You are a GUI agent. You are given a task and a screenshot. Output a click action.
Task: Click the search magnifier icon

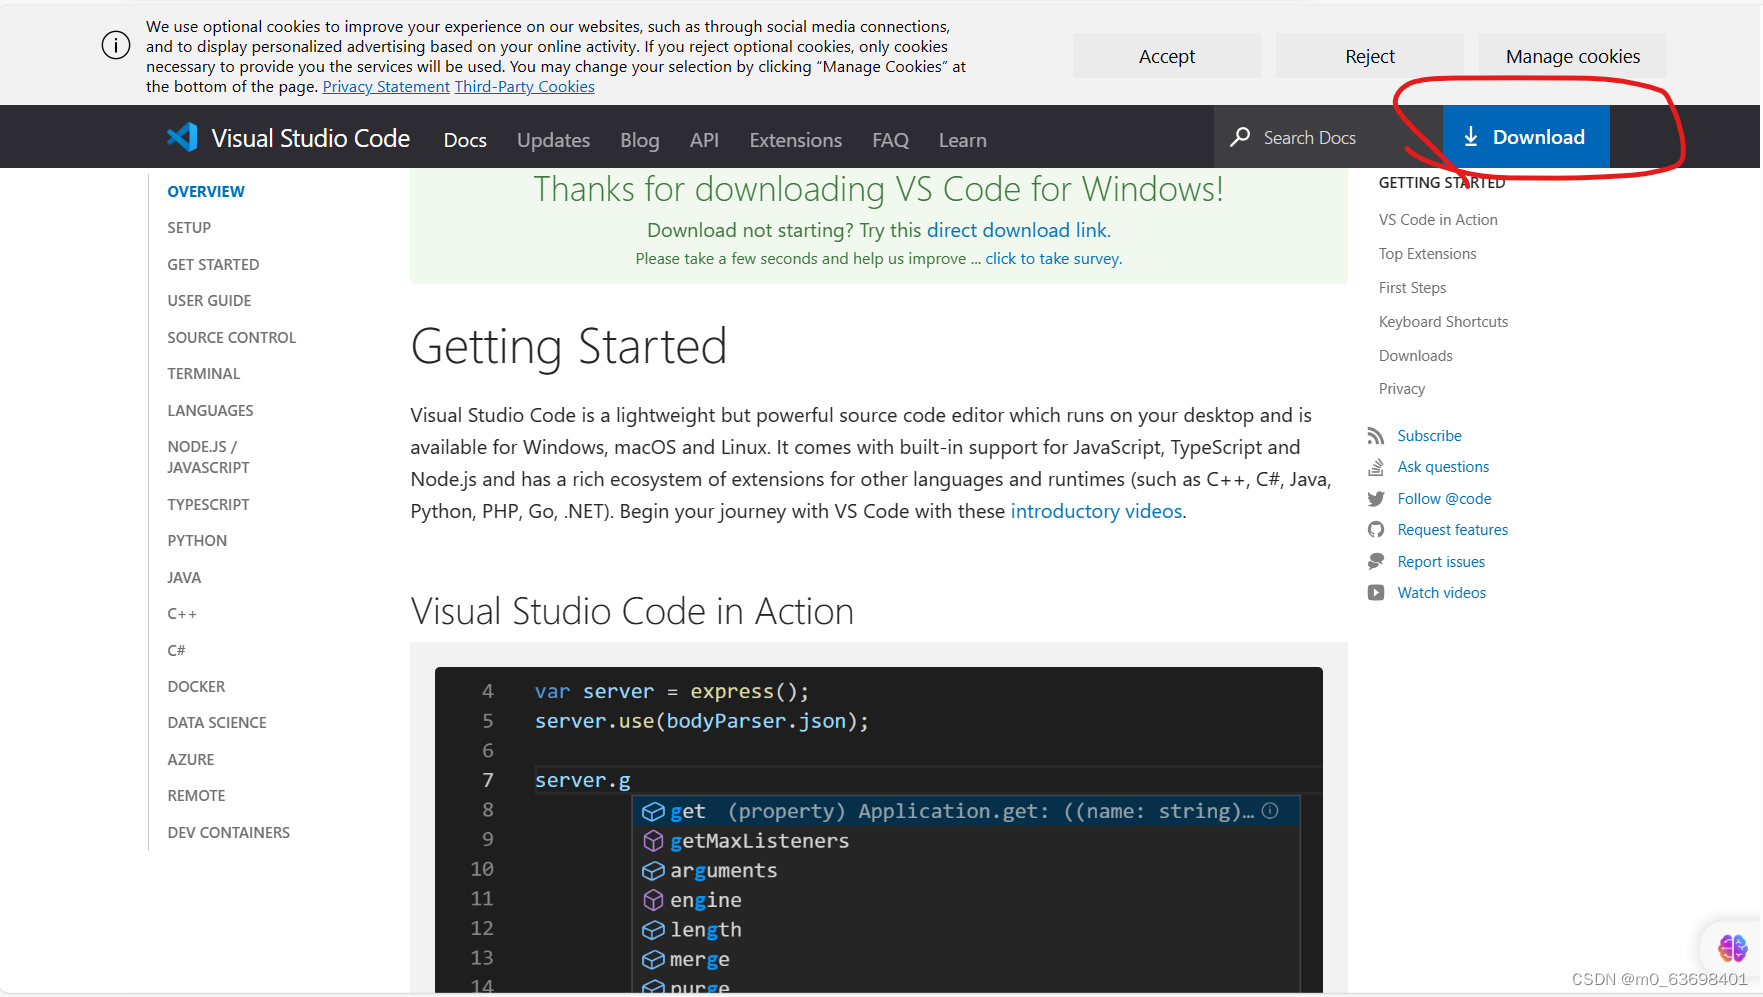[x=1240, y=137]
